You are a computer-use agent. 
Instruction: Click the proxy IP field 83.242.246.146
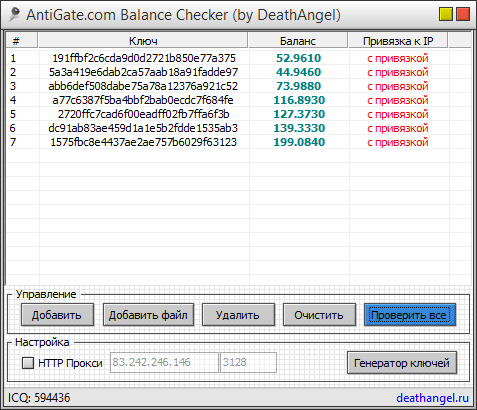pos(164,362)
